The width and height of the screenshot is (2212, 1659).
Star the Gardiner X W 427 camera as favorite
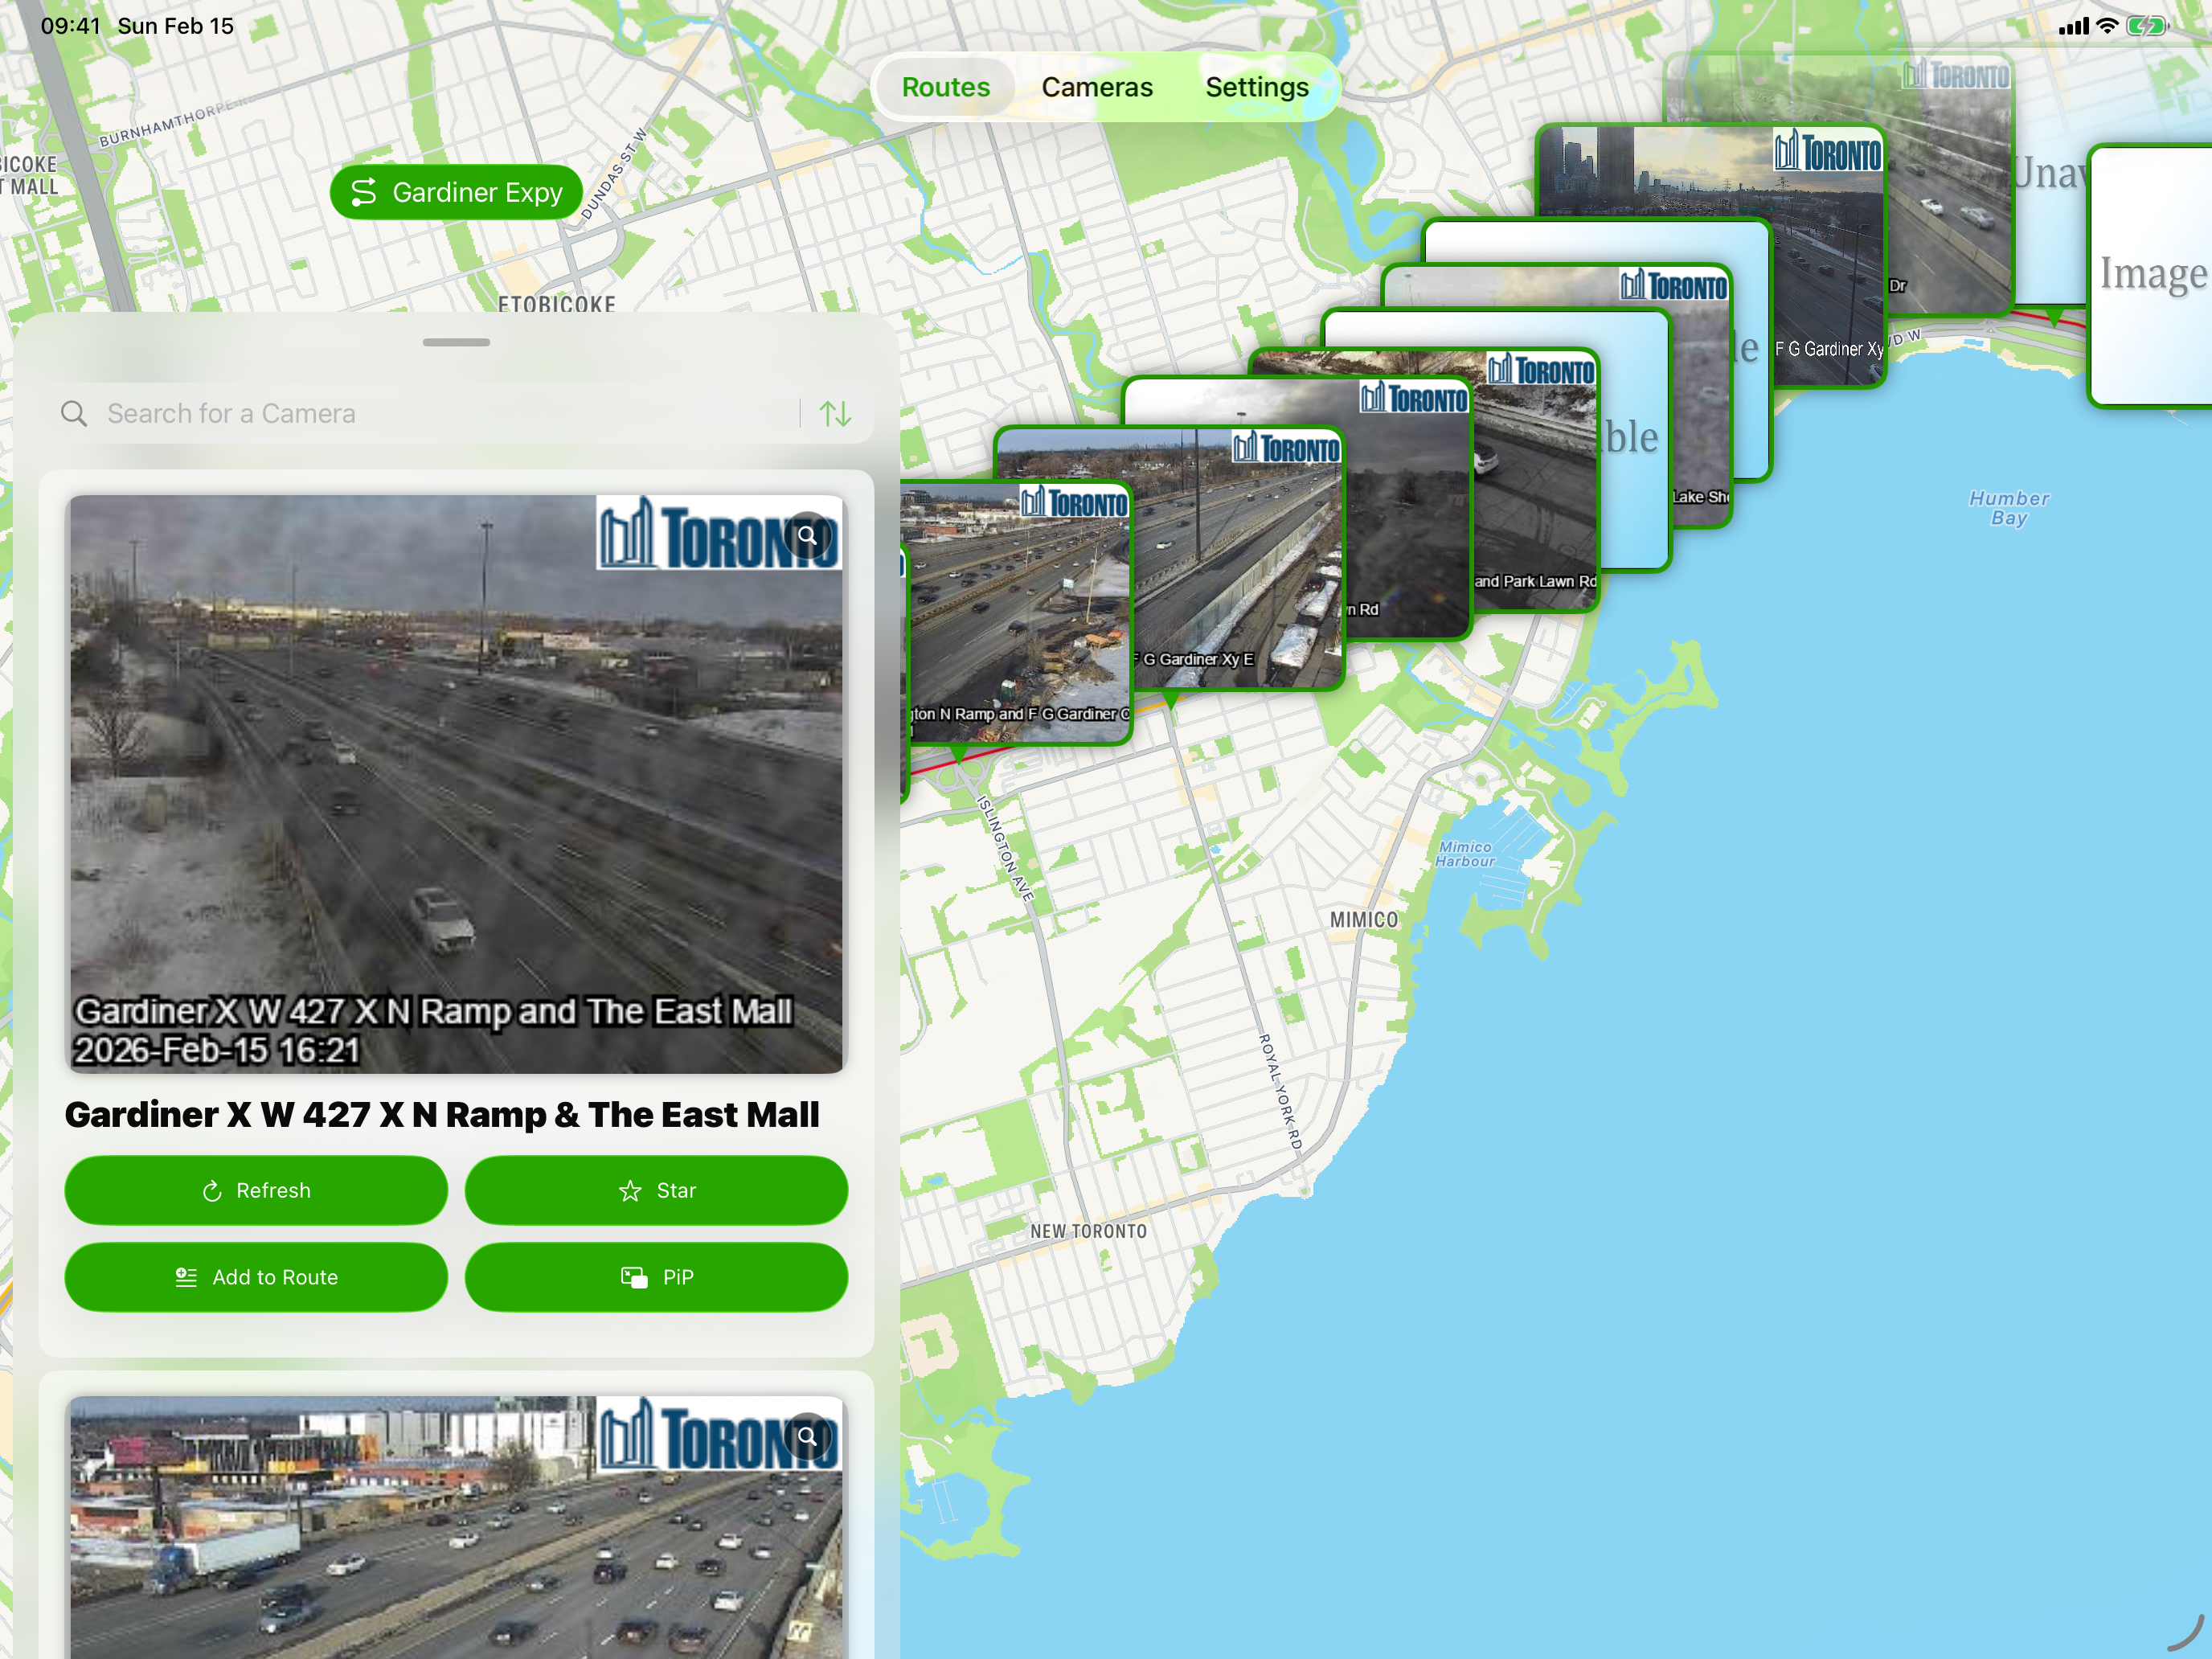pos(655,1190)
